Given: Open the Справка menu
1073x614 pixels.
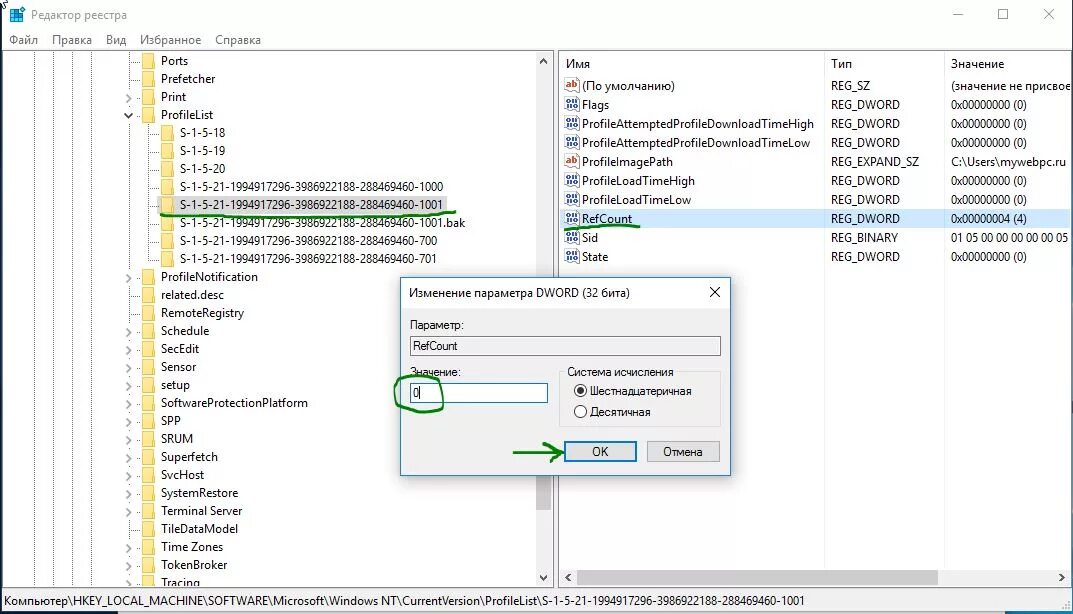Looking at the screenshot, I should pos(237,40).
